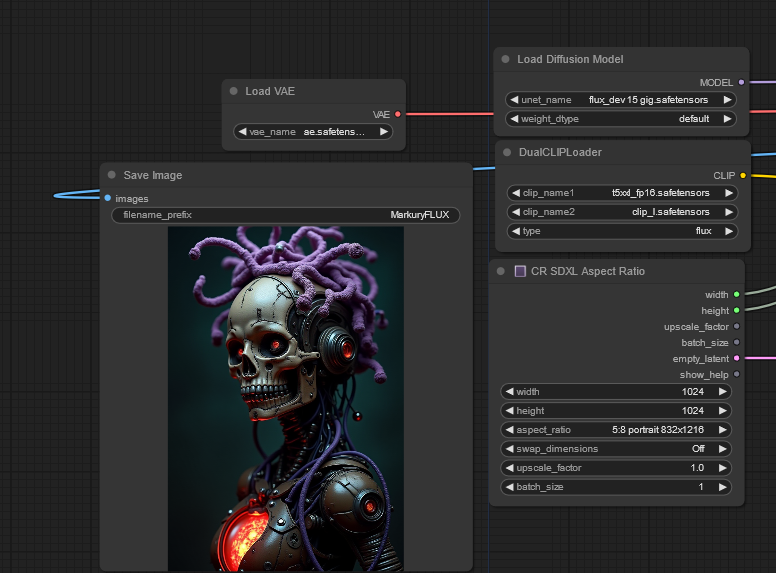Click the yellow CLIP output connector

tap(742, 176)
